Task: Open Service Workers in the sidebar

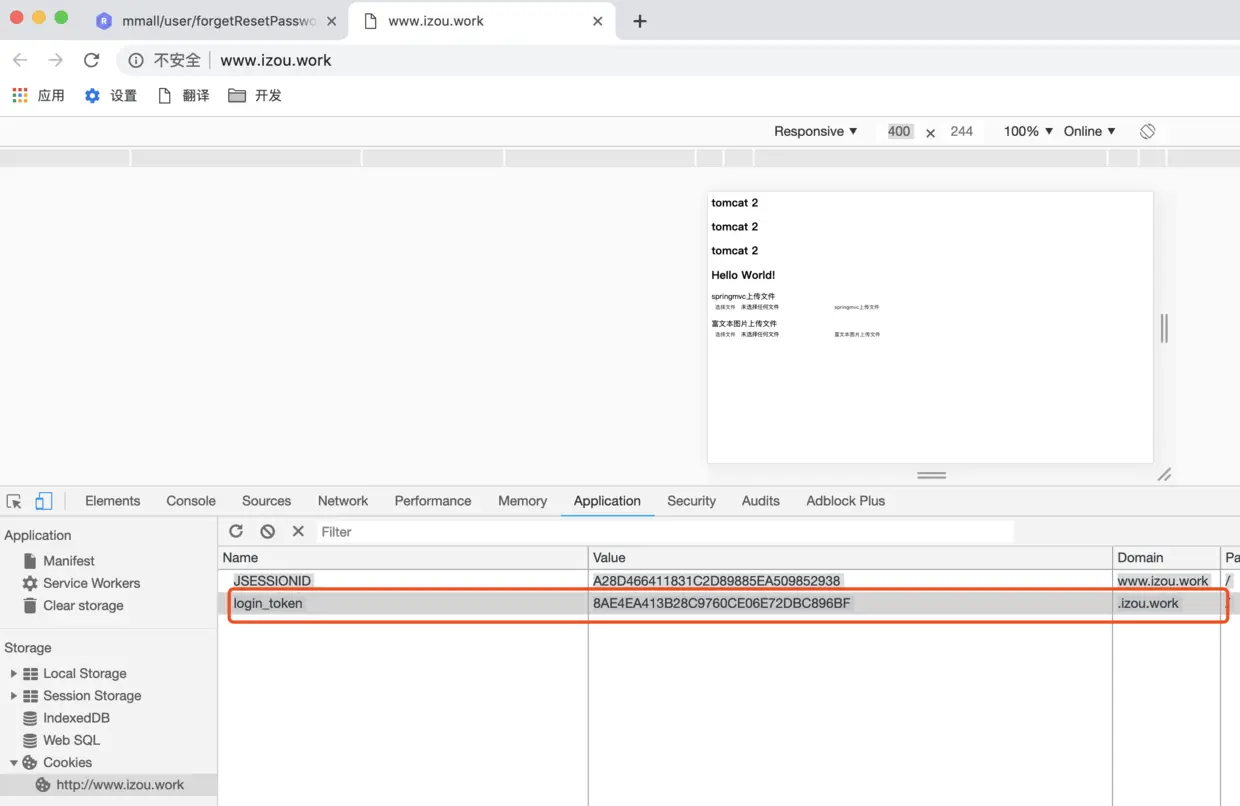Action: [x=91, y=583]
